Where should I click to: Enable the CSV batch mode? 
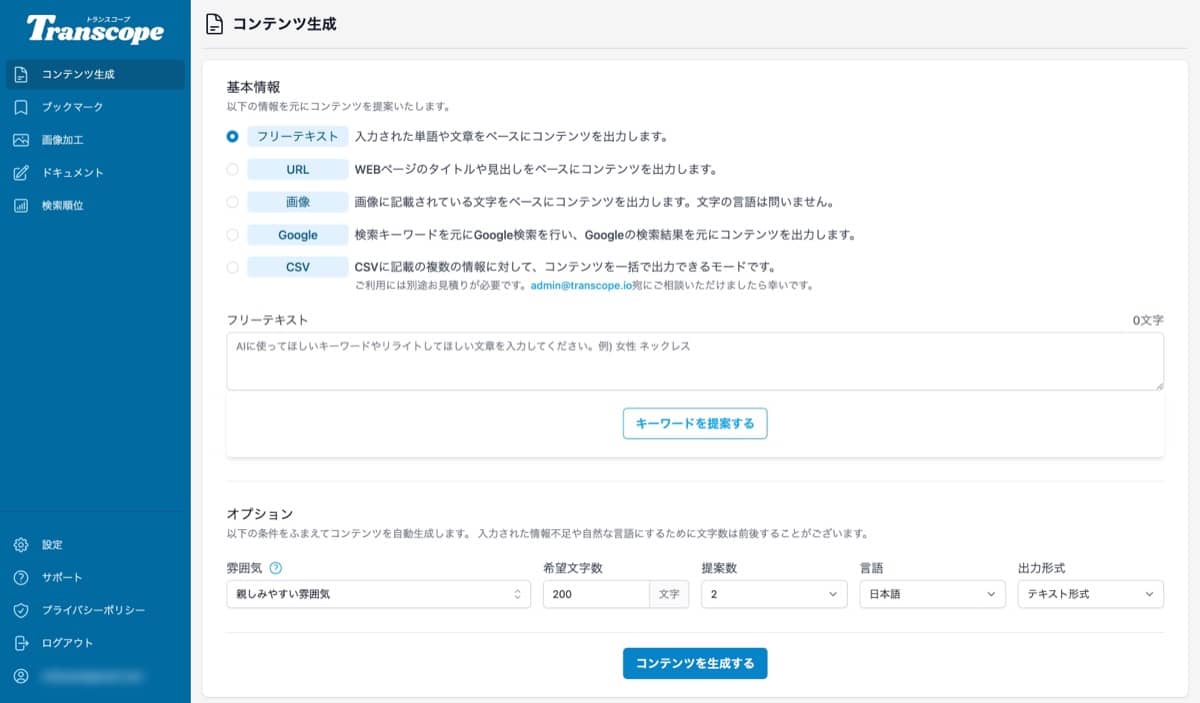[x=230, y=267]
